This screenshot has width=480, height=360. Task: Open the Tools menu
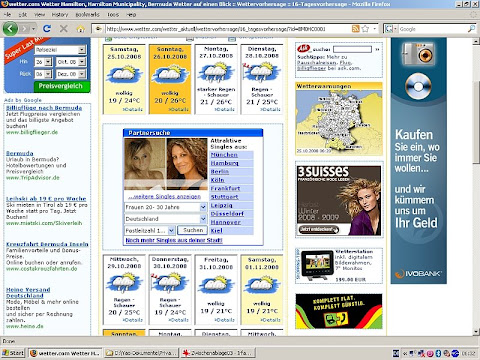point(113,15)
